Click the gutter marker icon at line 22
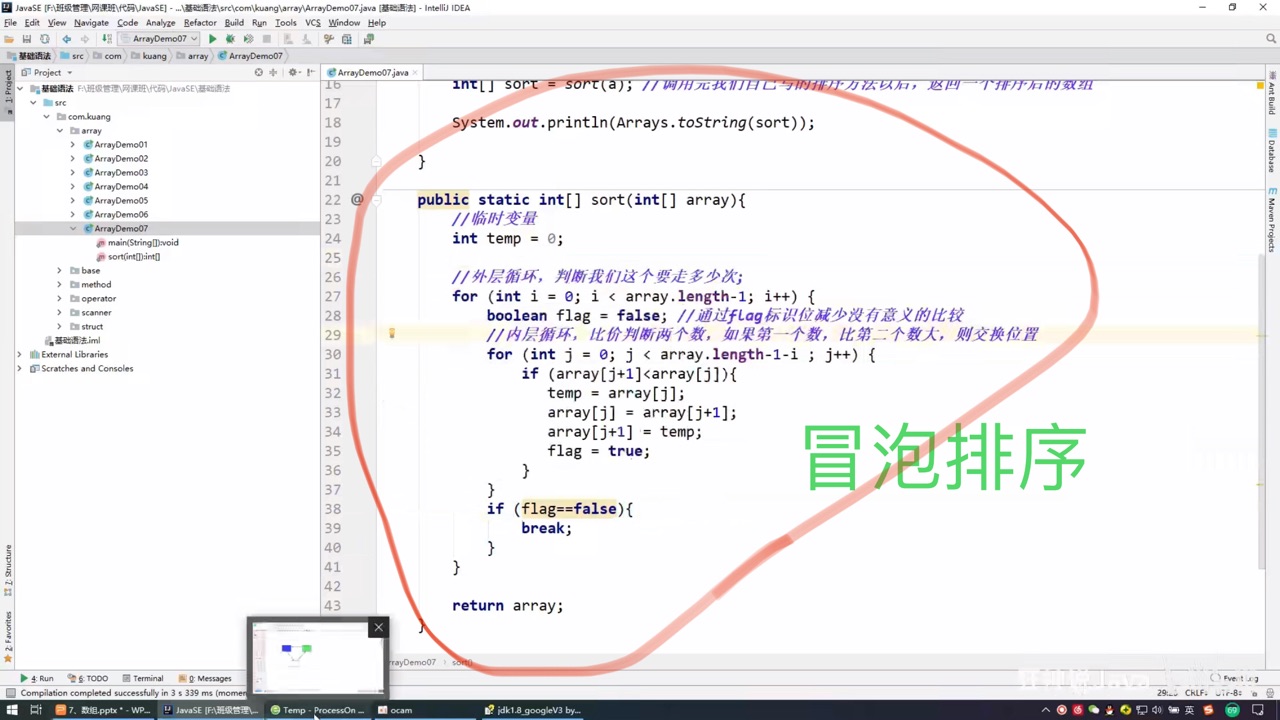1280x720 pixels. pos(357,199)
